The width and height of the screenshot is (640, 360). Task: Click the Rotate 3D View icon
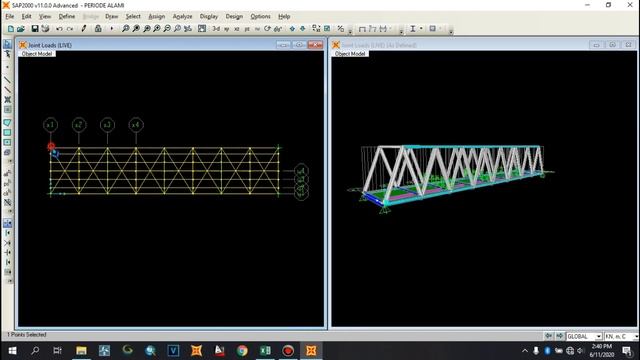(267, 29)
